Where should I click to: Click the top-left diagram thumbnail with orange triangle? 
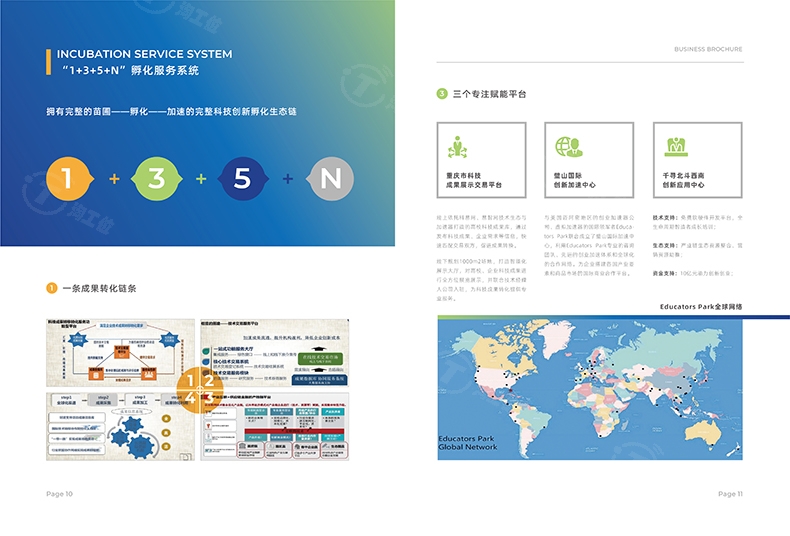(x=119, y=350)
